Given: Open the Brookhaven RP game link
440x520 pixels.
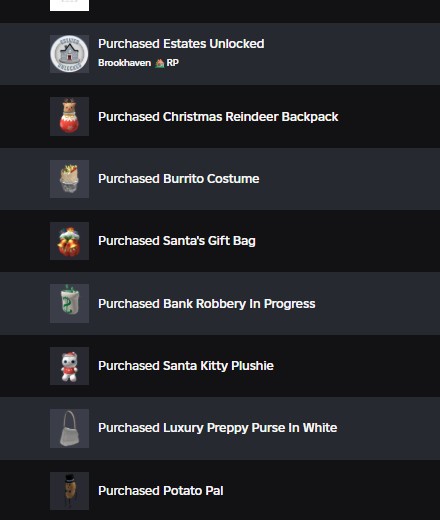Looking at the screenshot, I should click(138, 63).
